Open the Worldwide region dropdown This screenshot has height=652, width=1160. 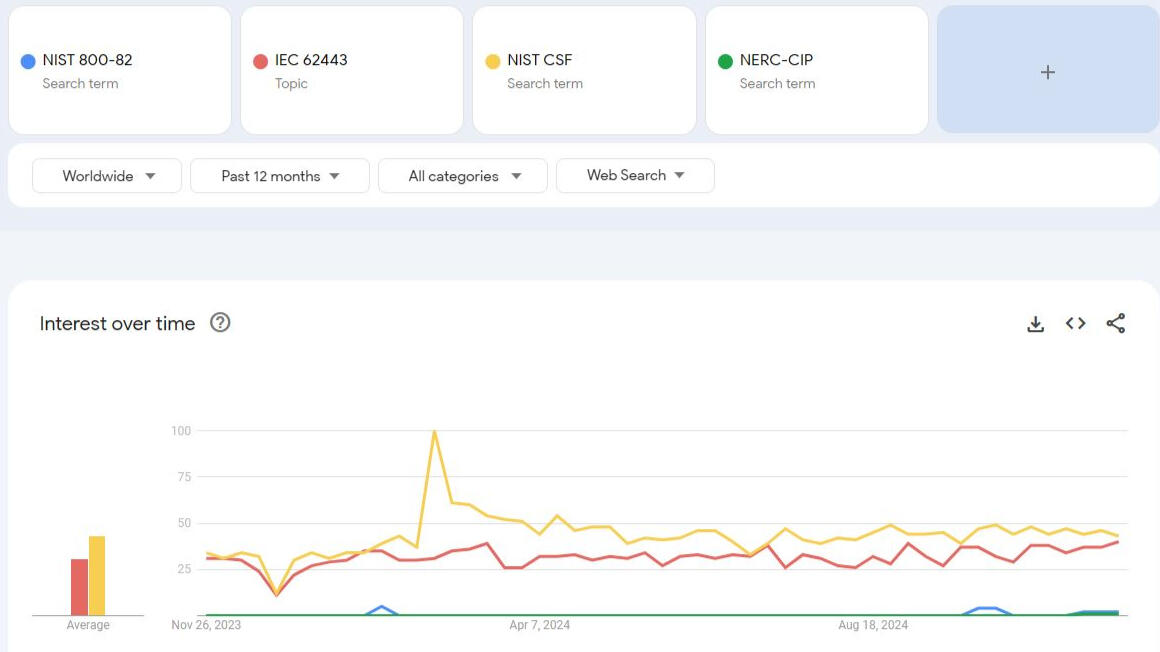point(107,176)
